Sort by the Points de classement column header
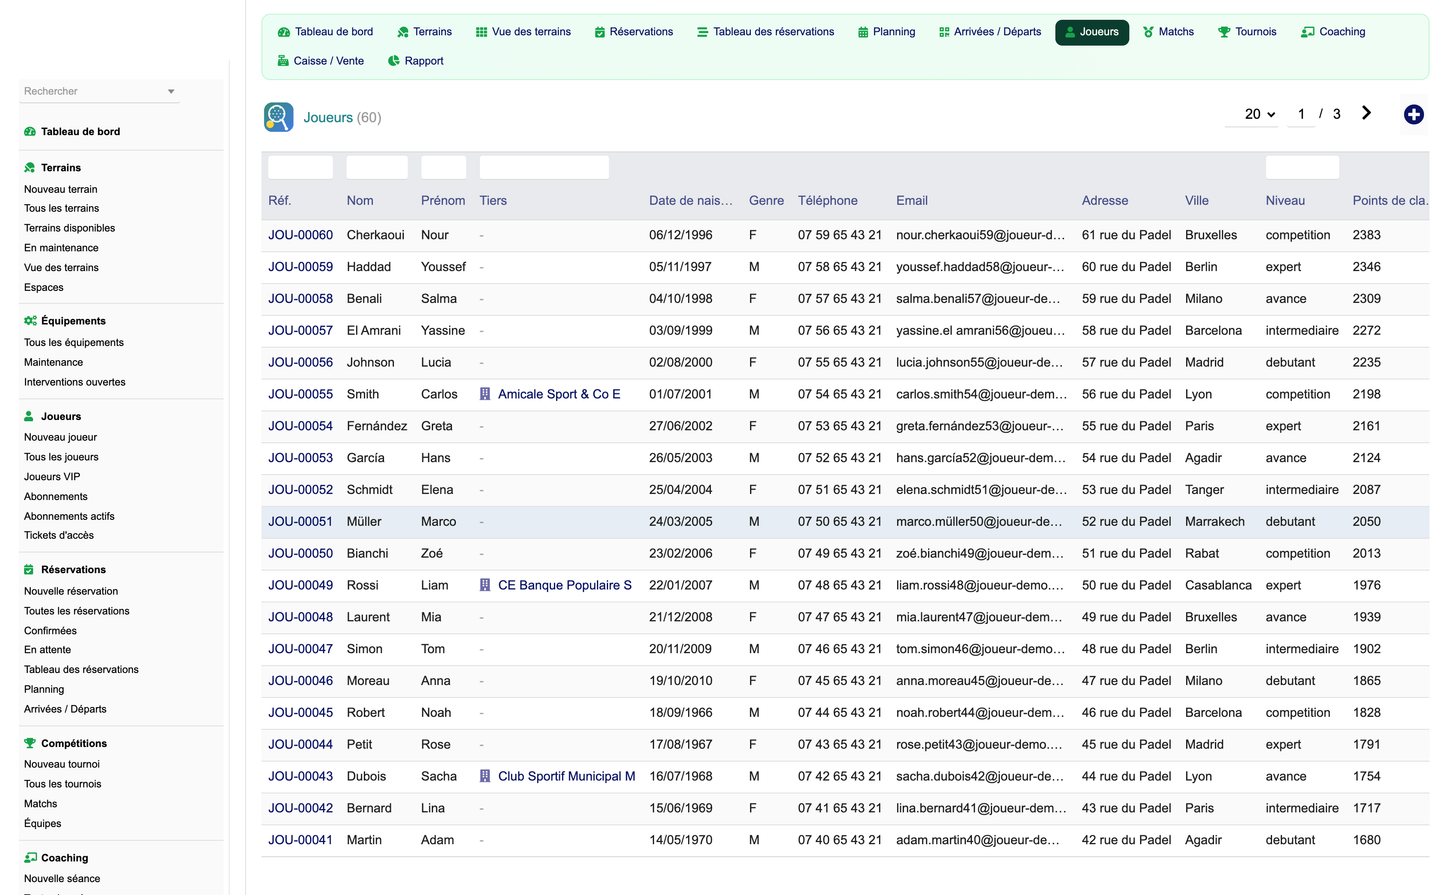 coord(1390,201)
